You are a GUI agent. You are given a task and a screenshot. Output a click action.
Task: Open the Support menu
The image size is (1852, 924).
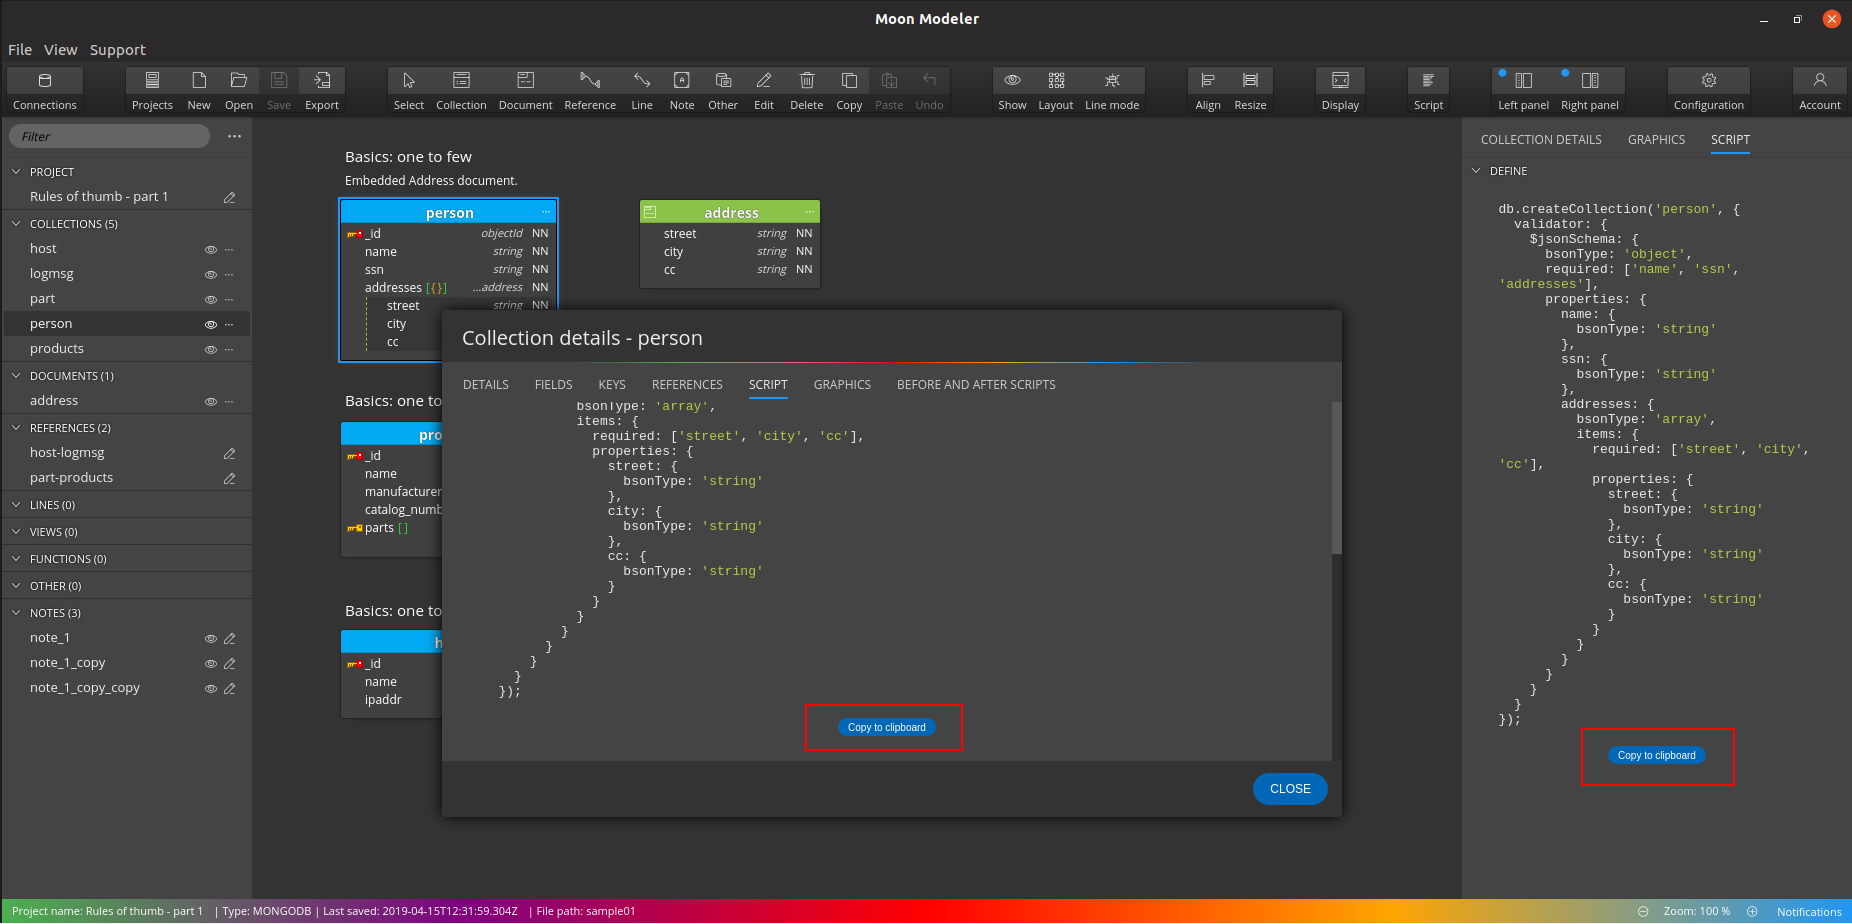(117, 50)
